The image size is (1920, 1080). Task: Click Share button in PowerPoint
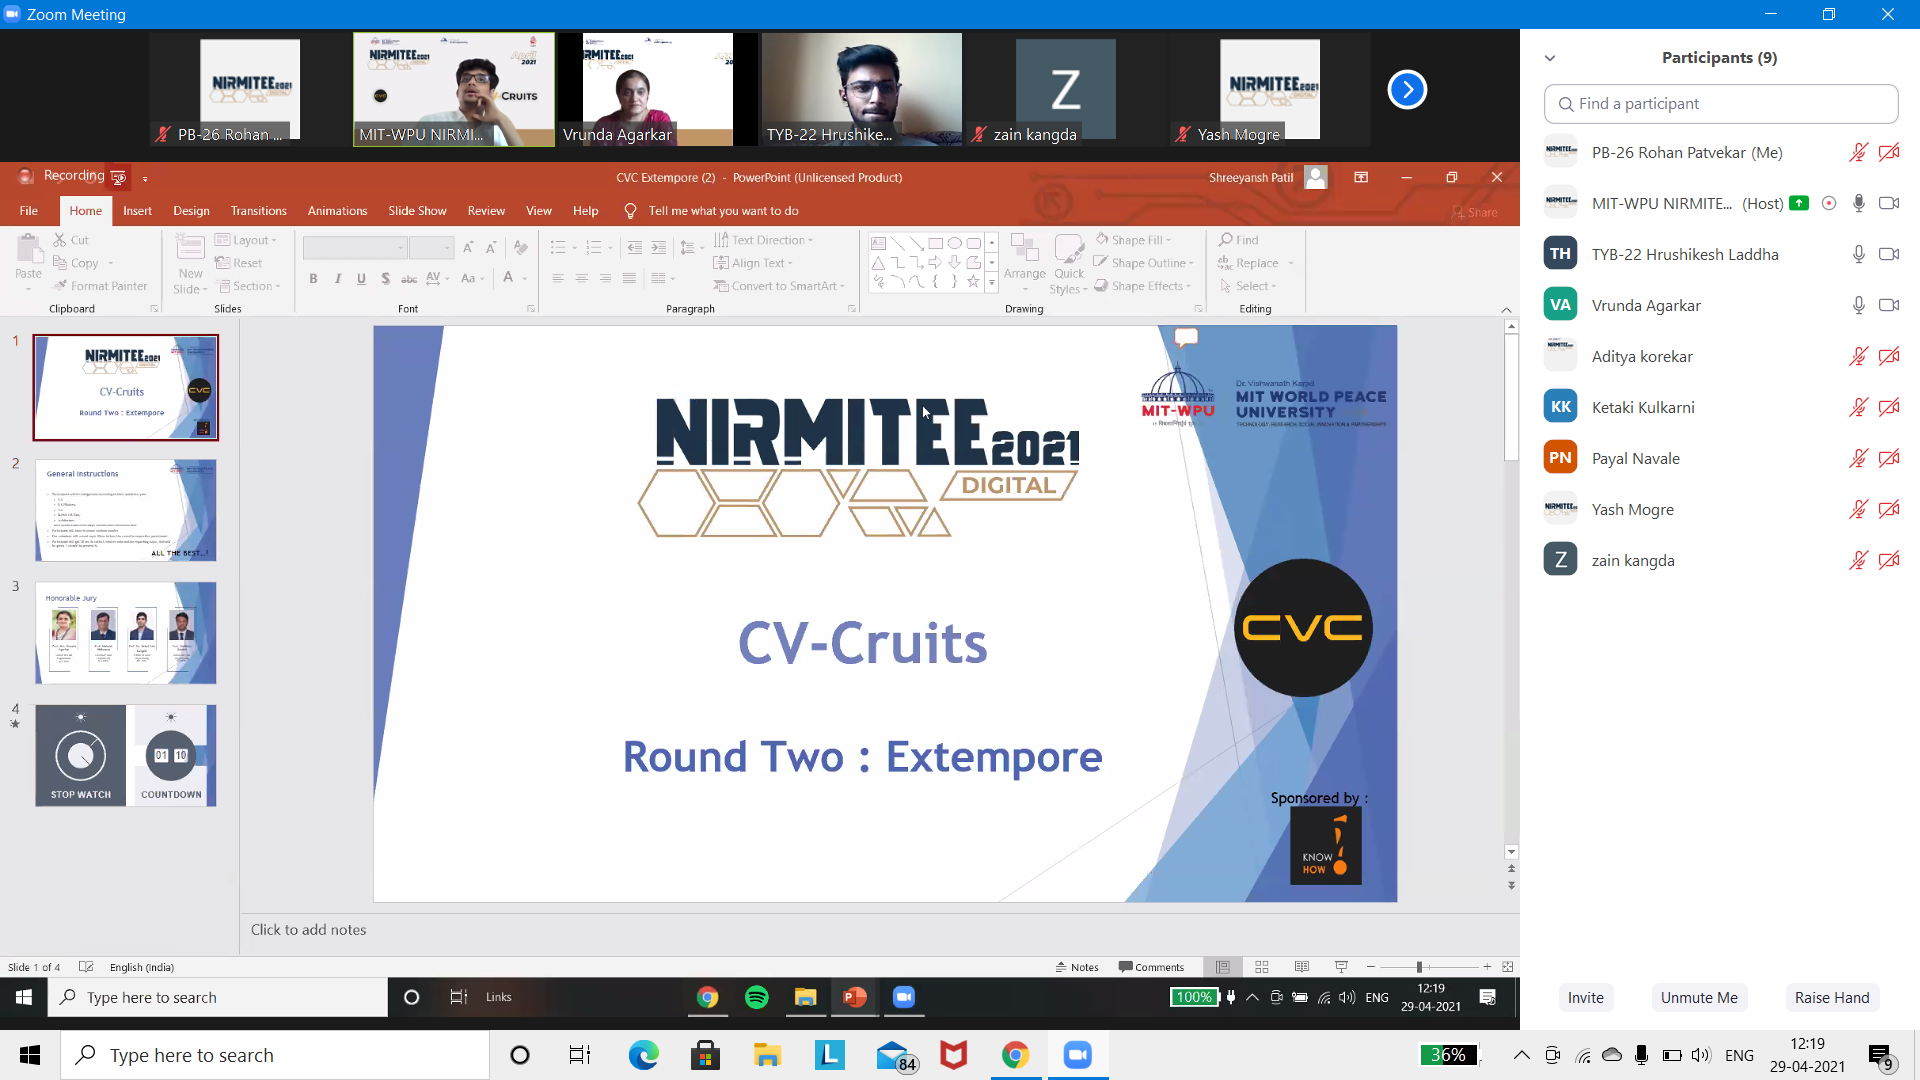(1475, 212)
